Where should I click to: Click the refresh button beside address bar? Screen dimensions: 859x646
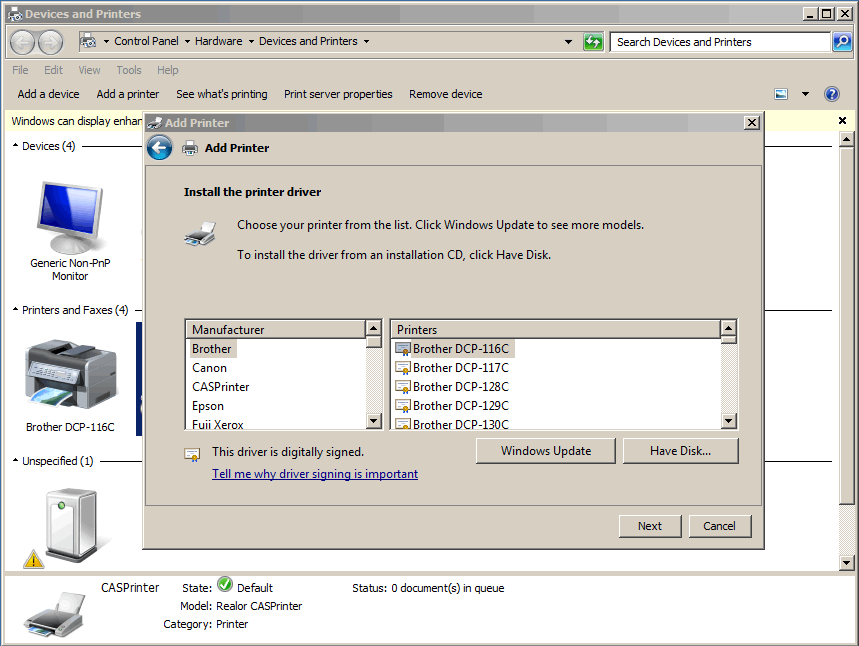(x=594, y=42)
